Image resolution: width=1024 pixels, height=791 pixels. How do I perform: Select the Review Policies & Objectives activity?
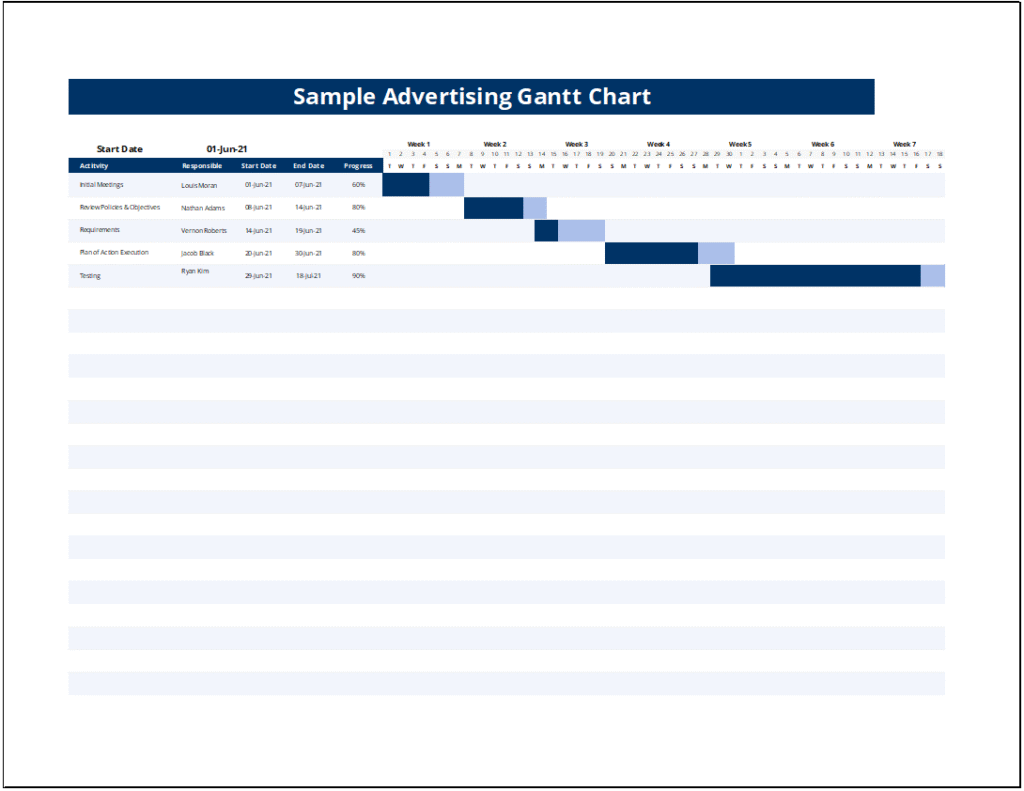click(x=119, y=208)
